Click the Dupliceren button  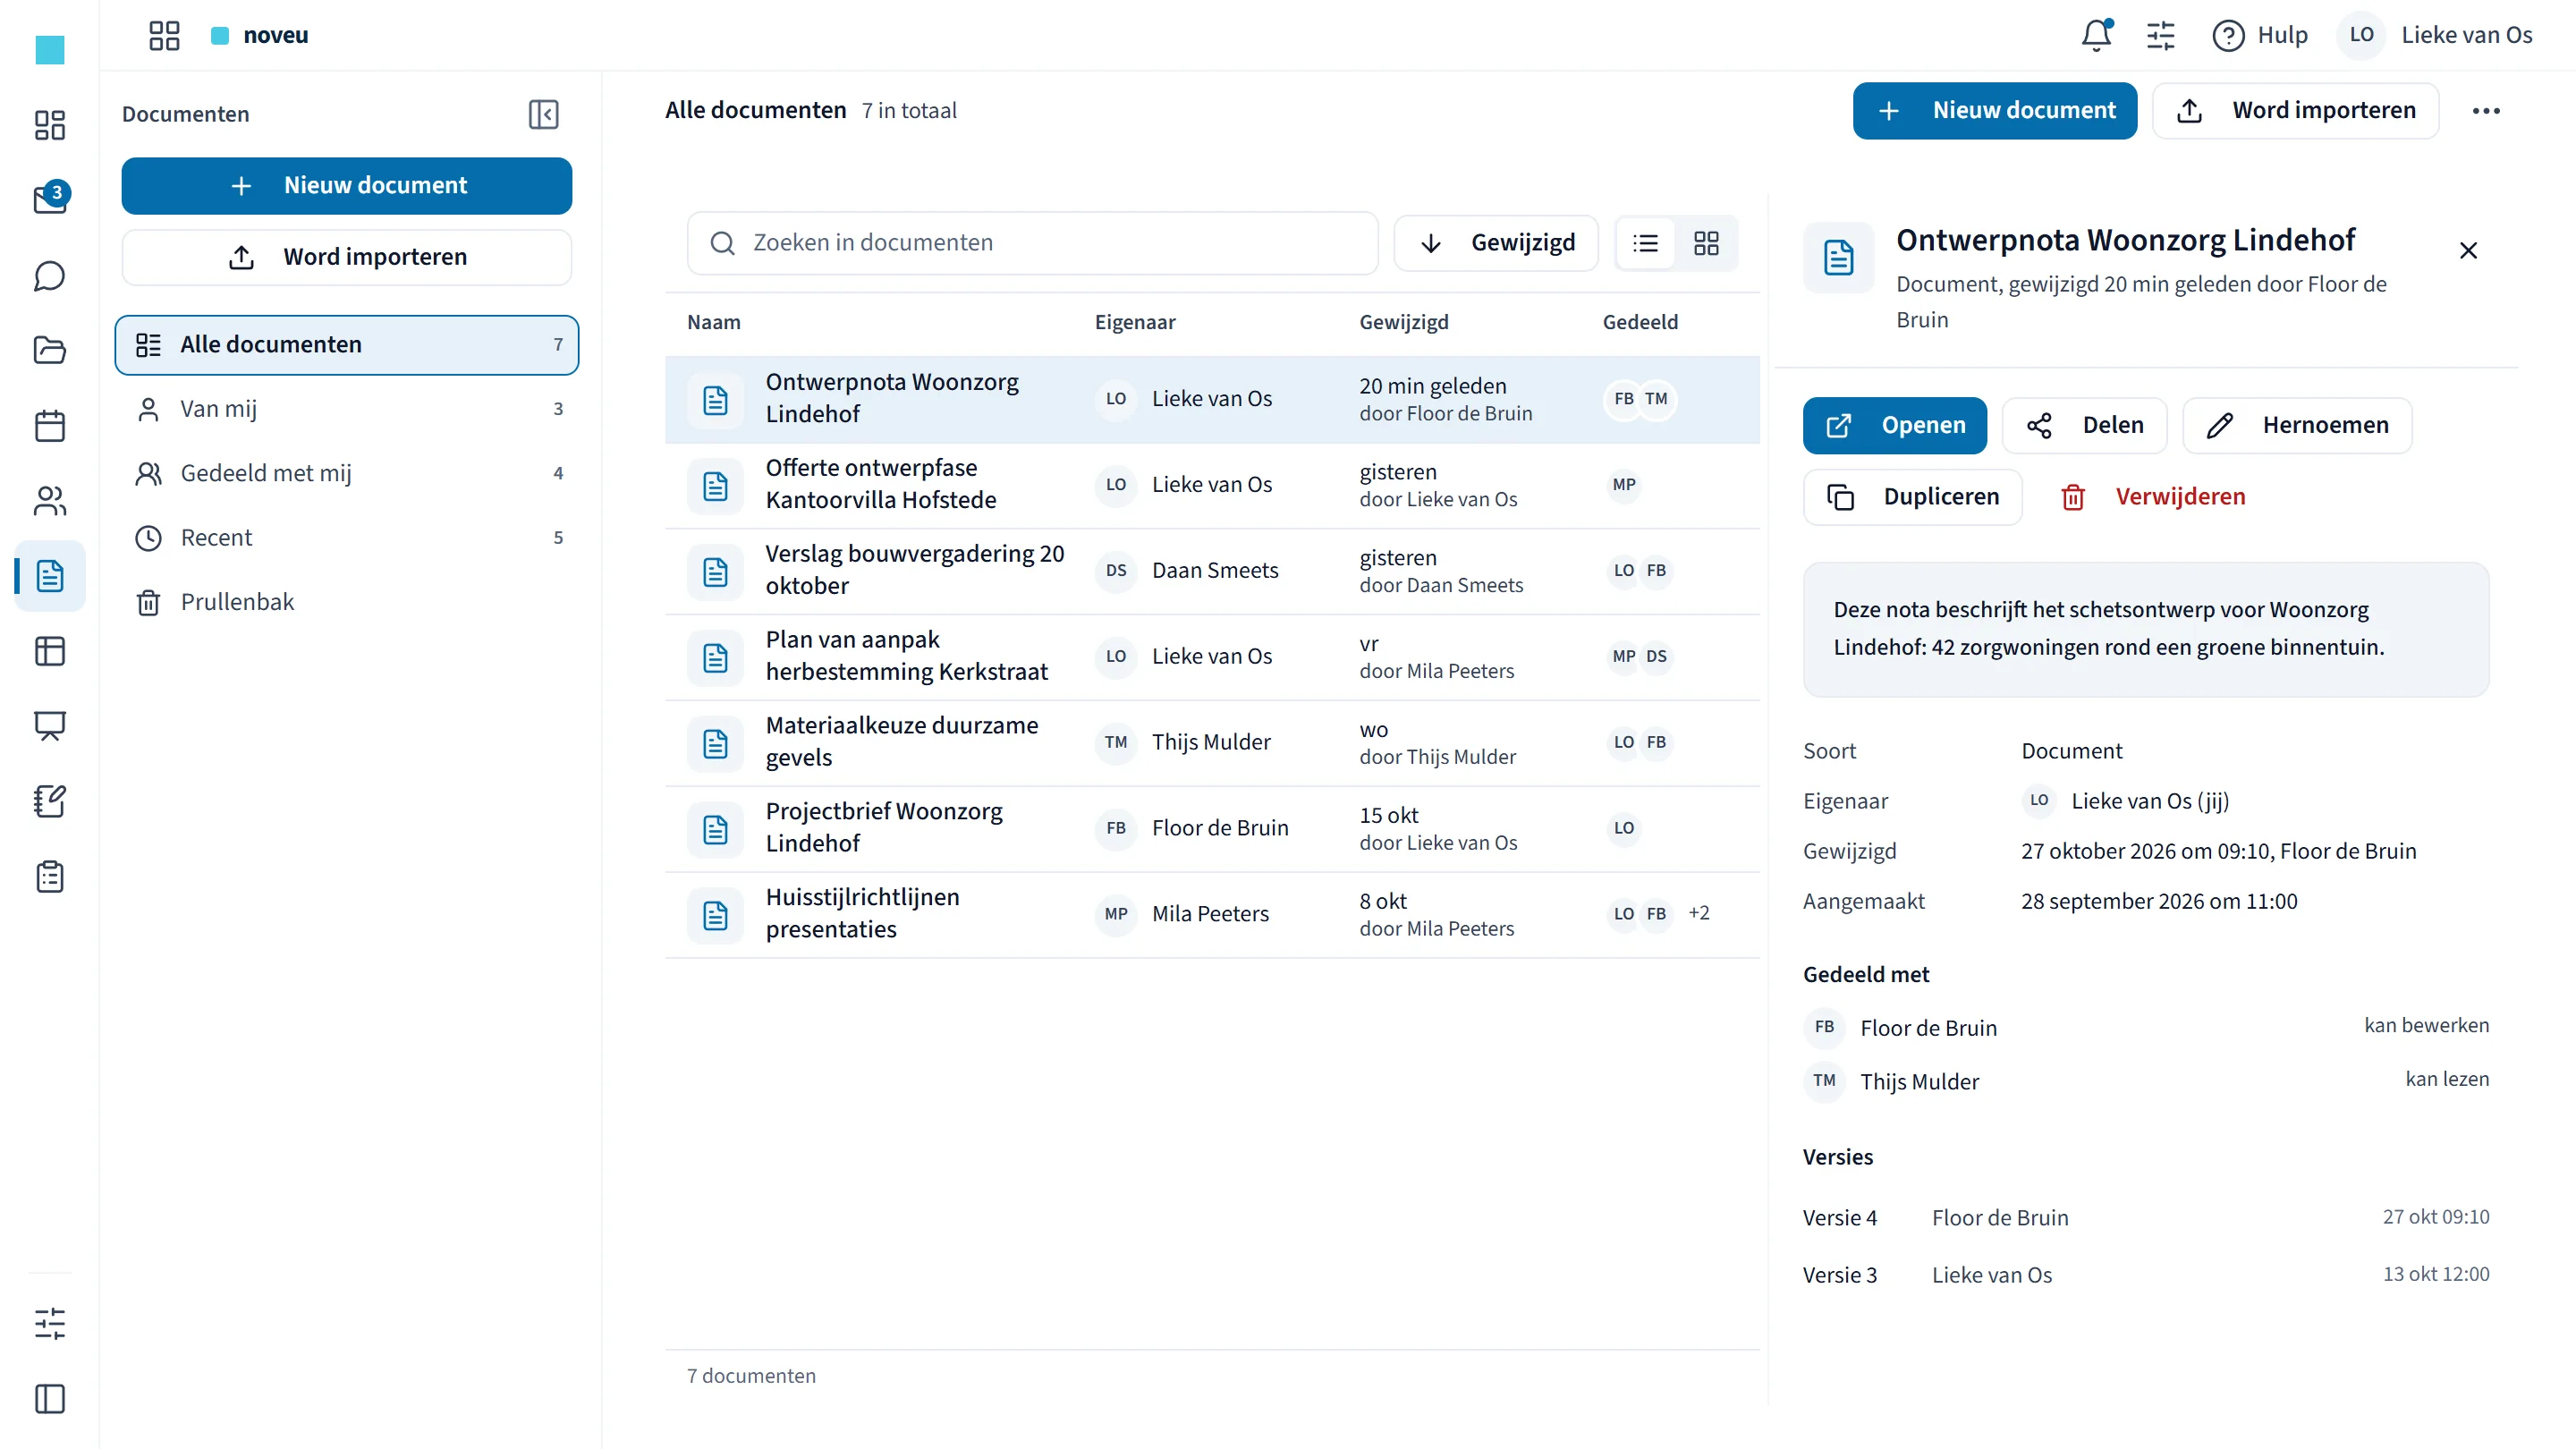pos(1912,497)
